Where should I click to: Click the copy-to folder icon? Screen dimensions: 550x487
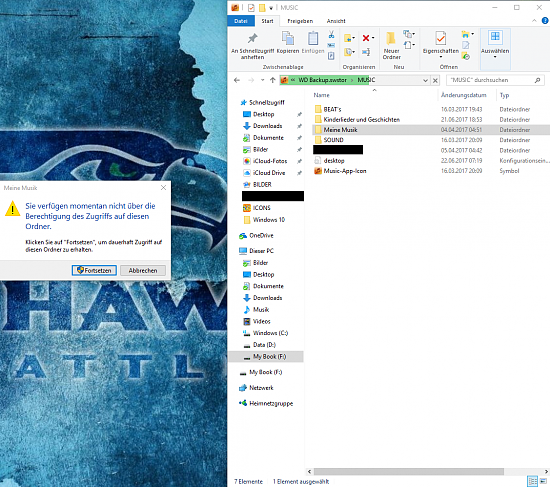pyautogui.click(x=348, y=52)
